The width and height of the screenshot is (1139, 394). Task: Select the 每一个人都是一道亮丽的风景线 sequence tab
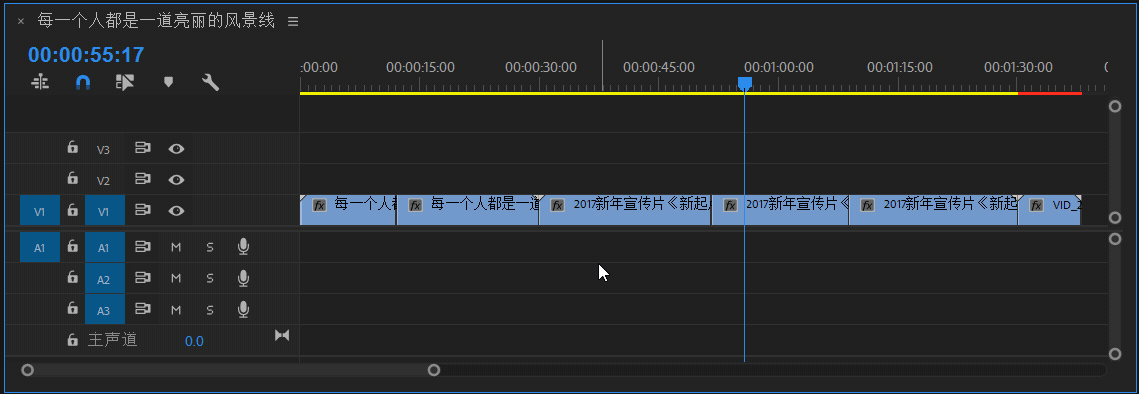point(156,21)
